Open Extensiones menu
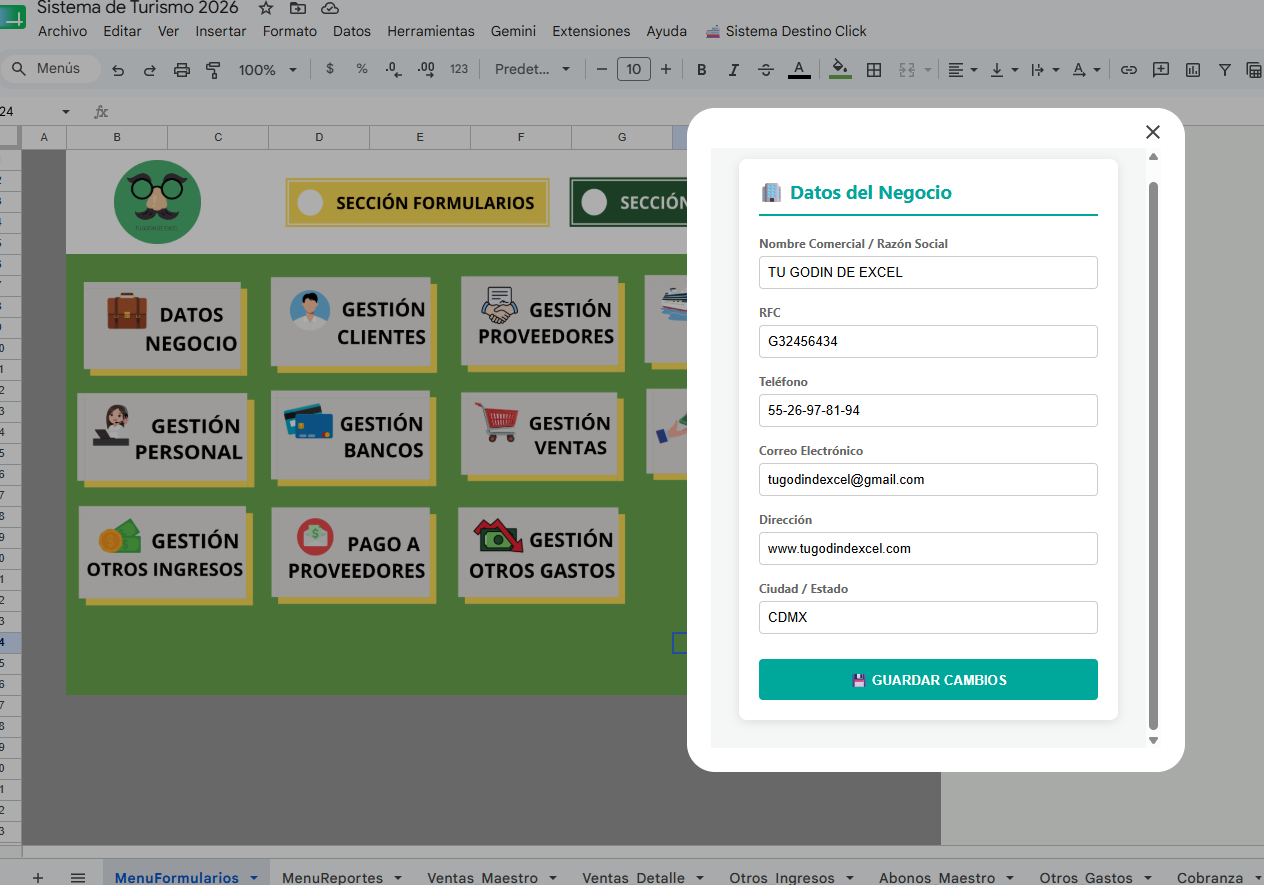1264x885 pixels. click(x=591, y=31)
